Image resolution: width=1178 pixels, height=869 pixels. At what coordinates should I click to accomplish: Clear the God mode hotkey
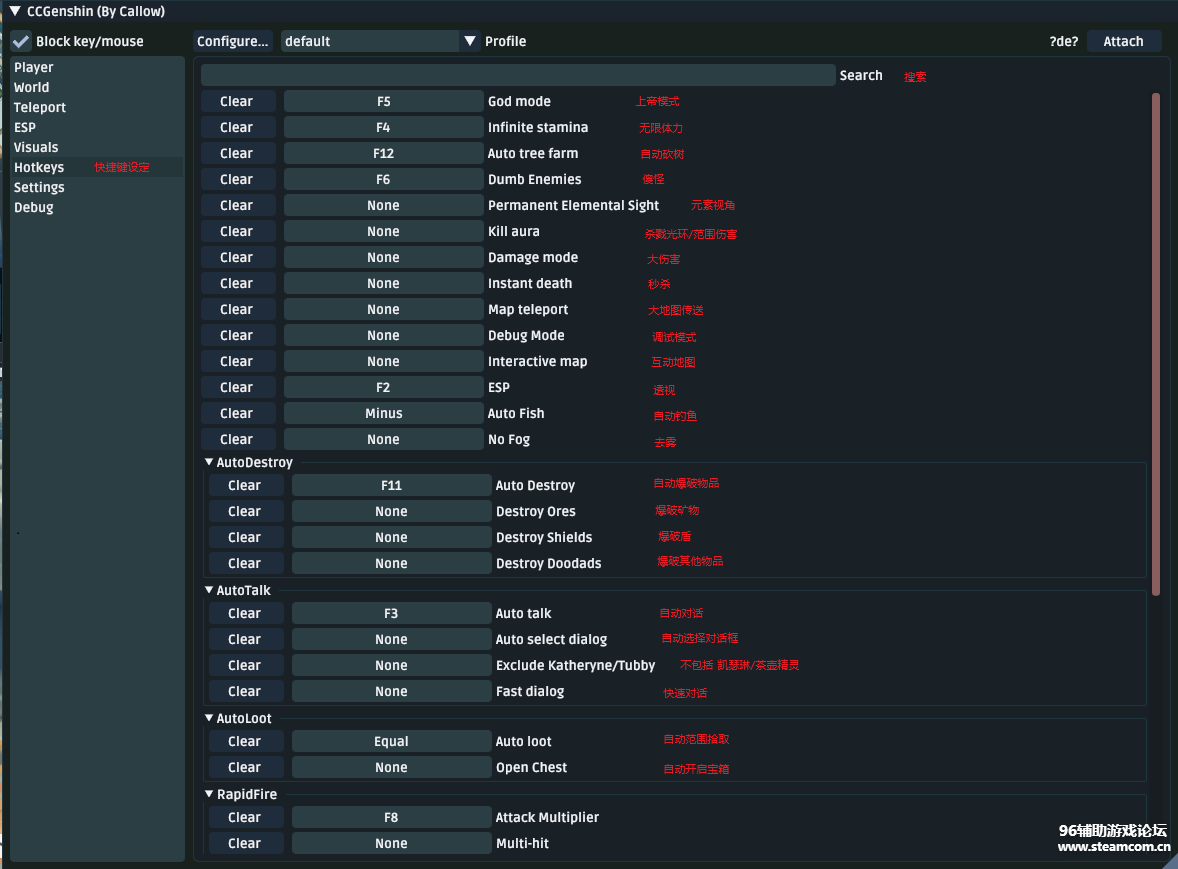click(237, 102)
